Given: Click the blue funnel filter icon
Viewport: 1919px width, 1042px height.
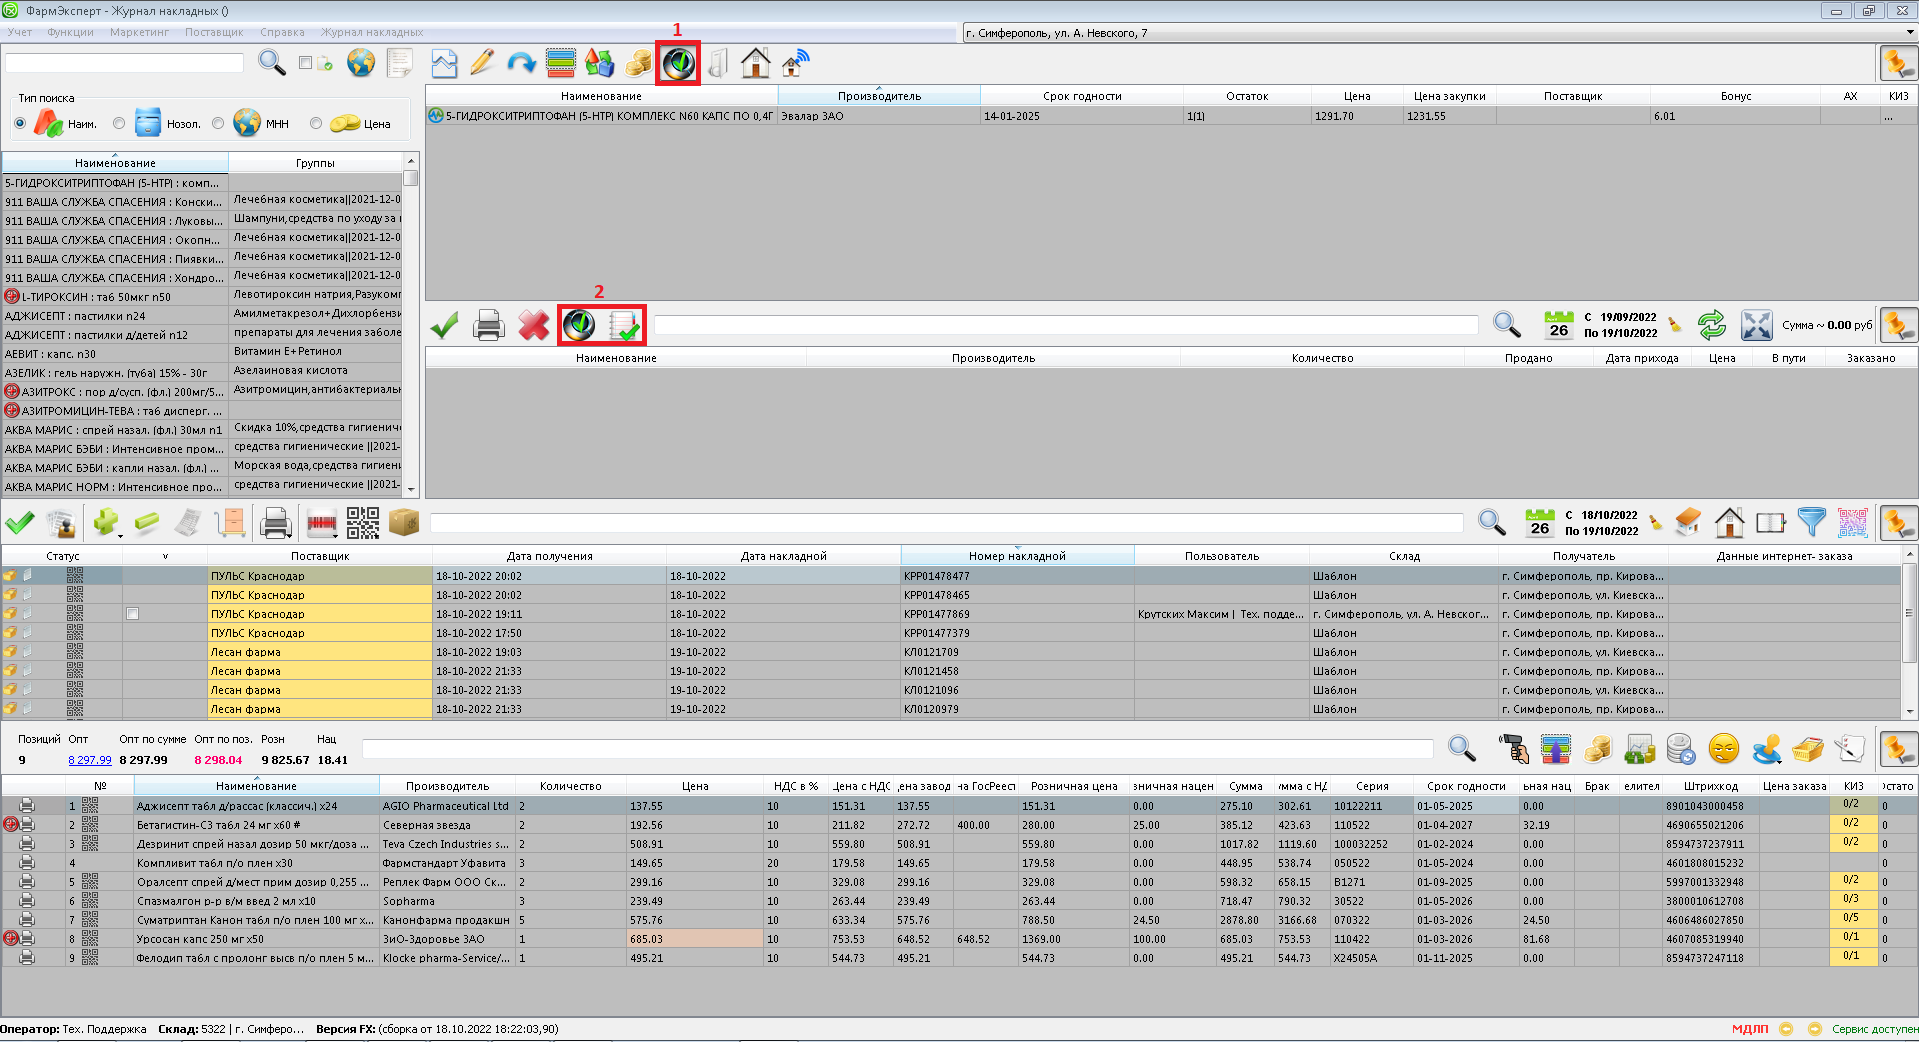Looking at the screenshot, I should [1811, 522].
